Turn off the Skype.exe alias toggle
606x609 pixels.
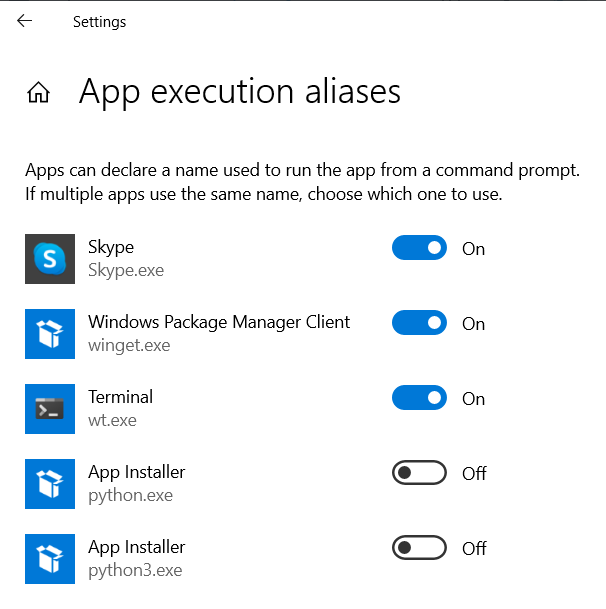click(419, 247)
